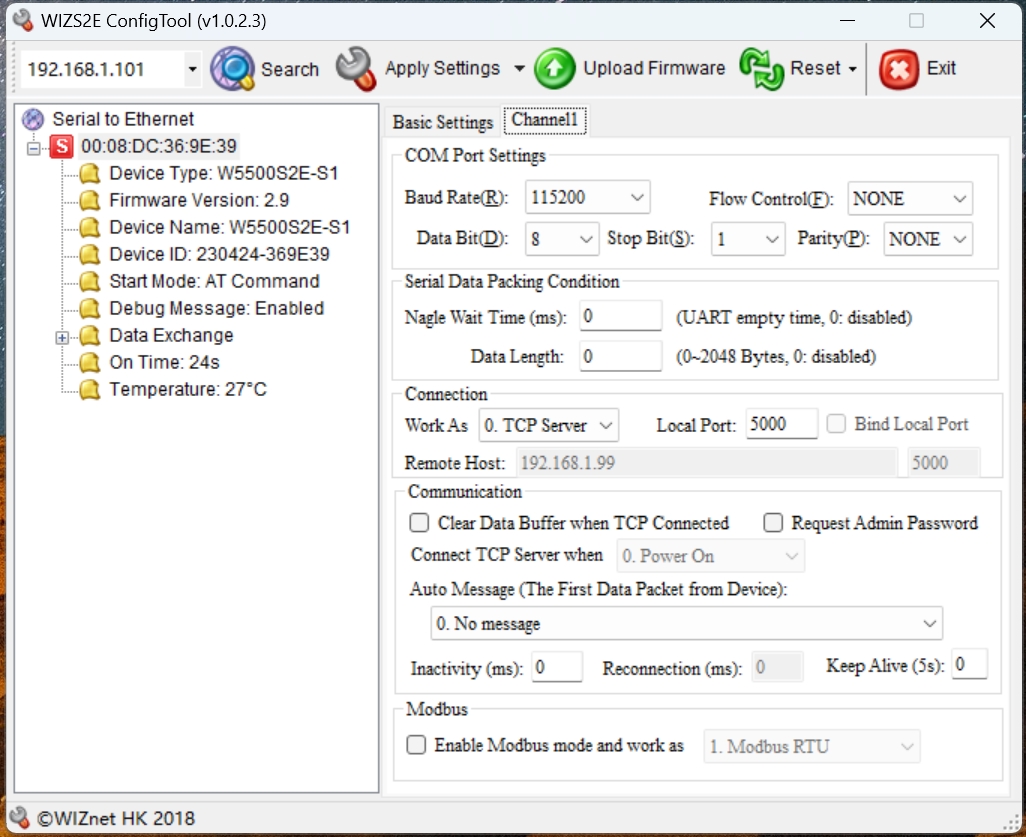Click the folder icon beside Debug Message
This screenshot has width=1026, height=837.
pyautogui.click(x=90, y=308)
